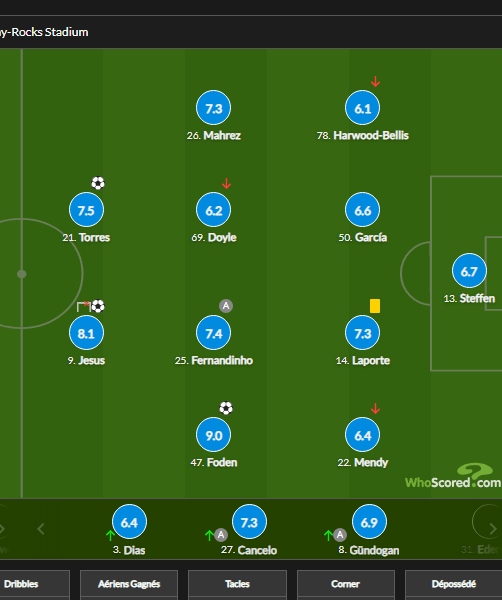Click the red substitution arrow above Doyle

[x=226, y=183]
